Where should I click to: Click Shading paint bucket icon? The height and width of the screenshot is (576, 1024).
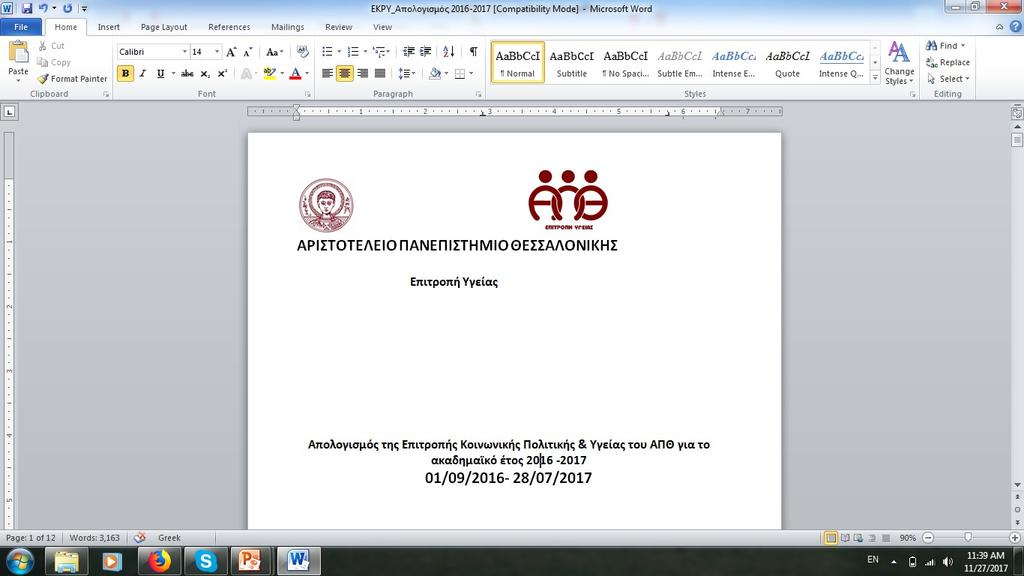point(435,73)
